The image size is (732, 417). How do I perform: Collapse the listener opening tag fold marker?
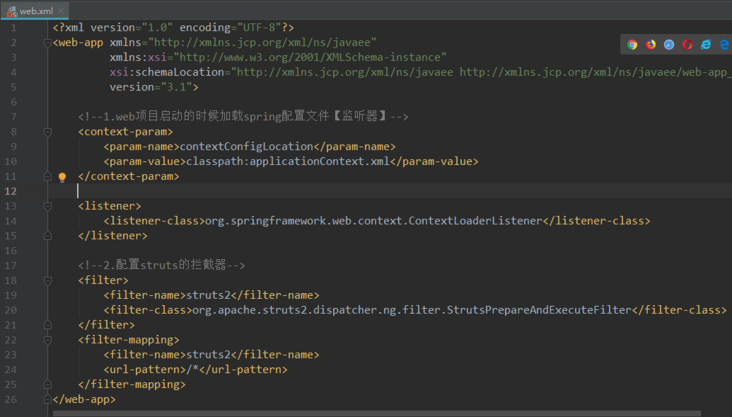pos(47,206)
